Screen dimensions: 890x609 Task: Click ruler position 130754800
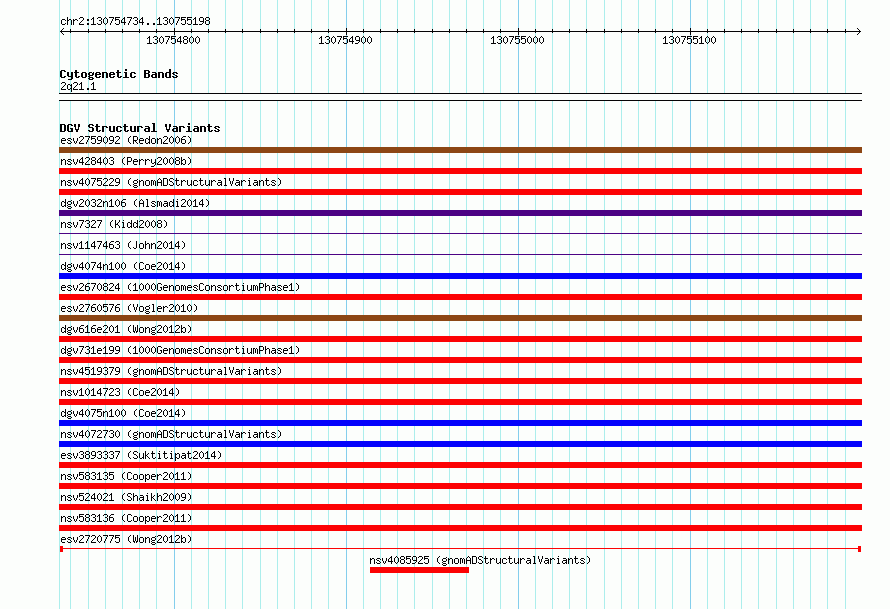click(x=173, y=40)
